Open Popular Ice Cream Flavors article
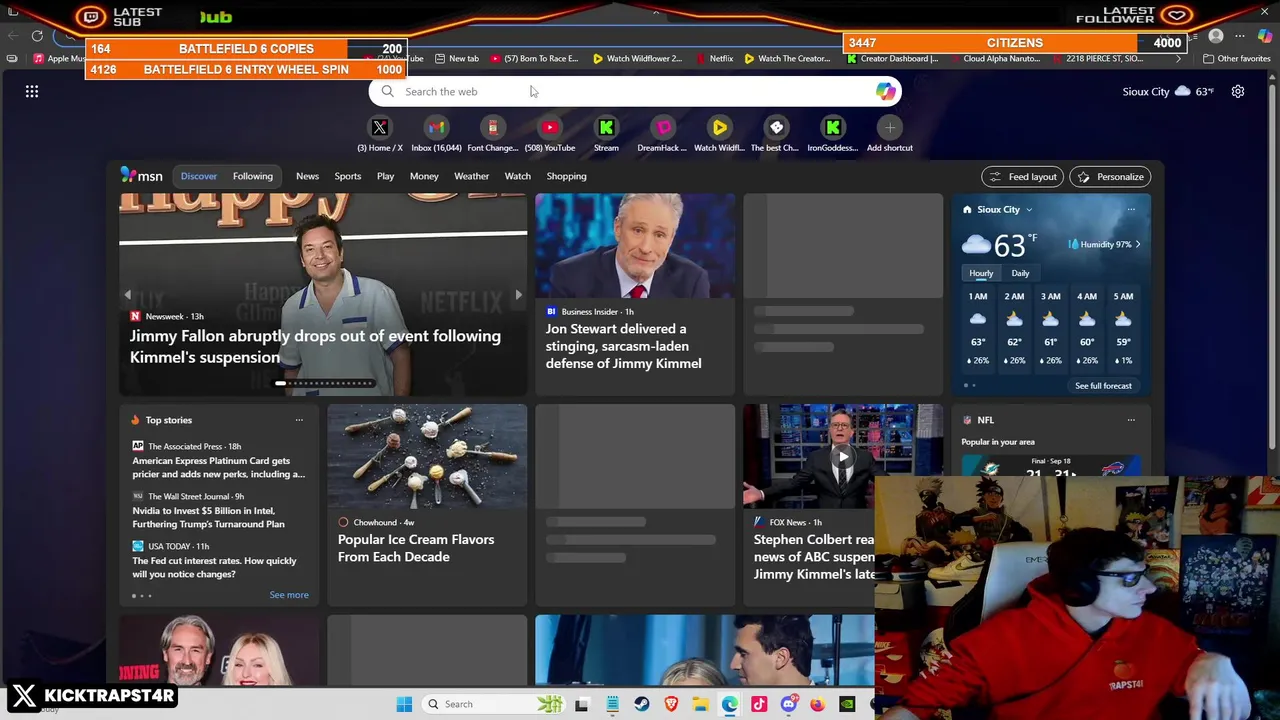The height and width of the screenshot is (720, 1280). [416, 548]
